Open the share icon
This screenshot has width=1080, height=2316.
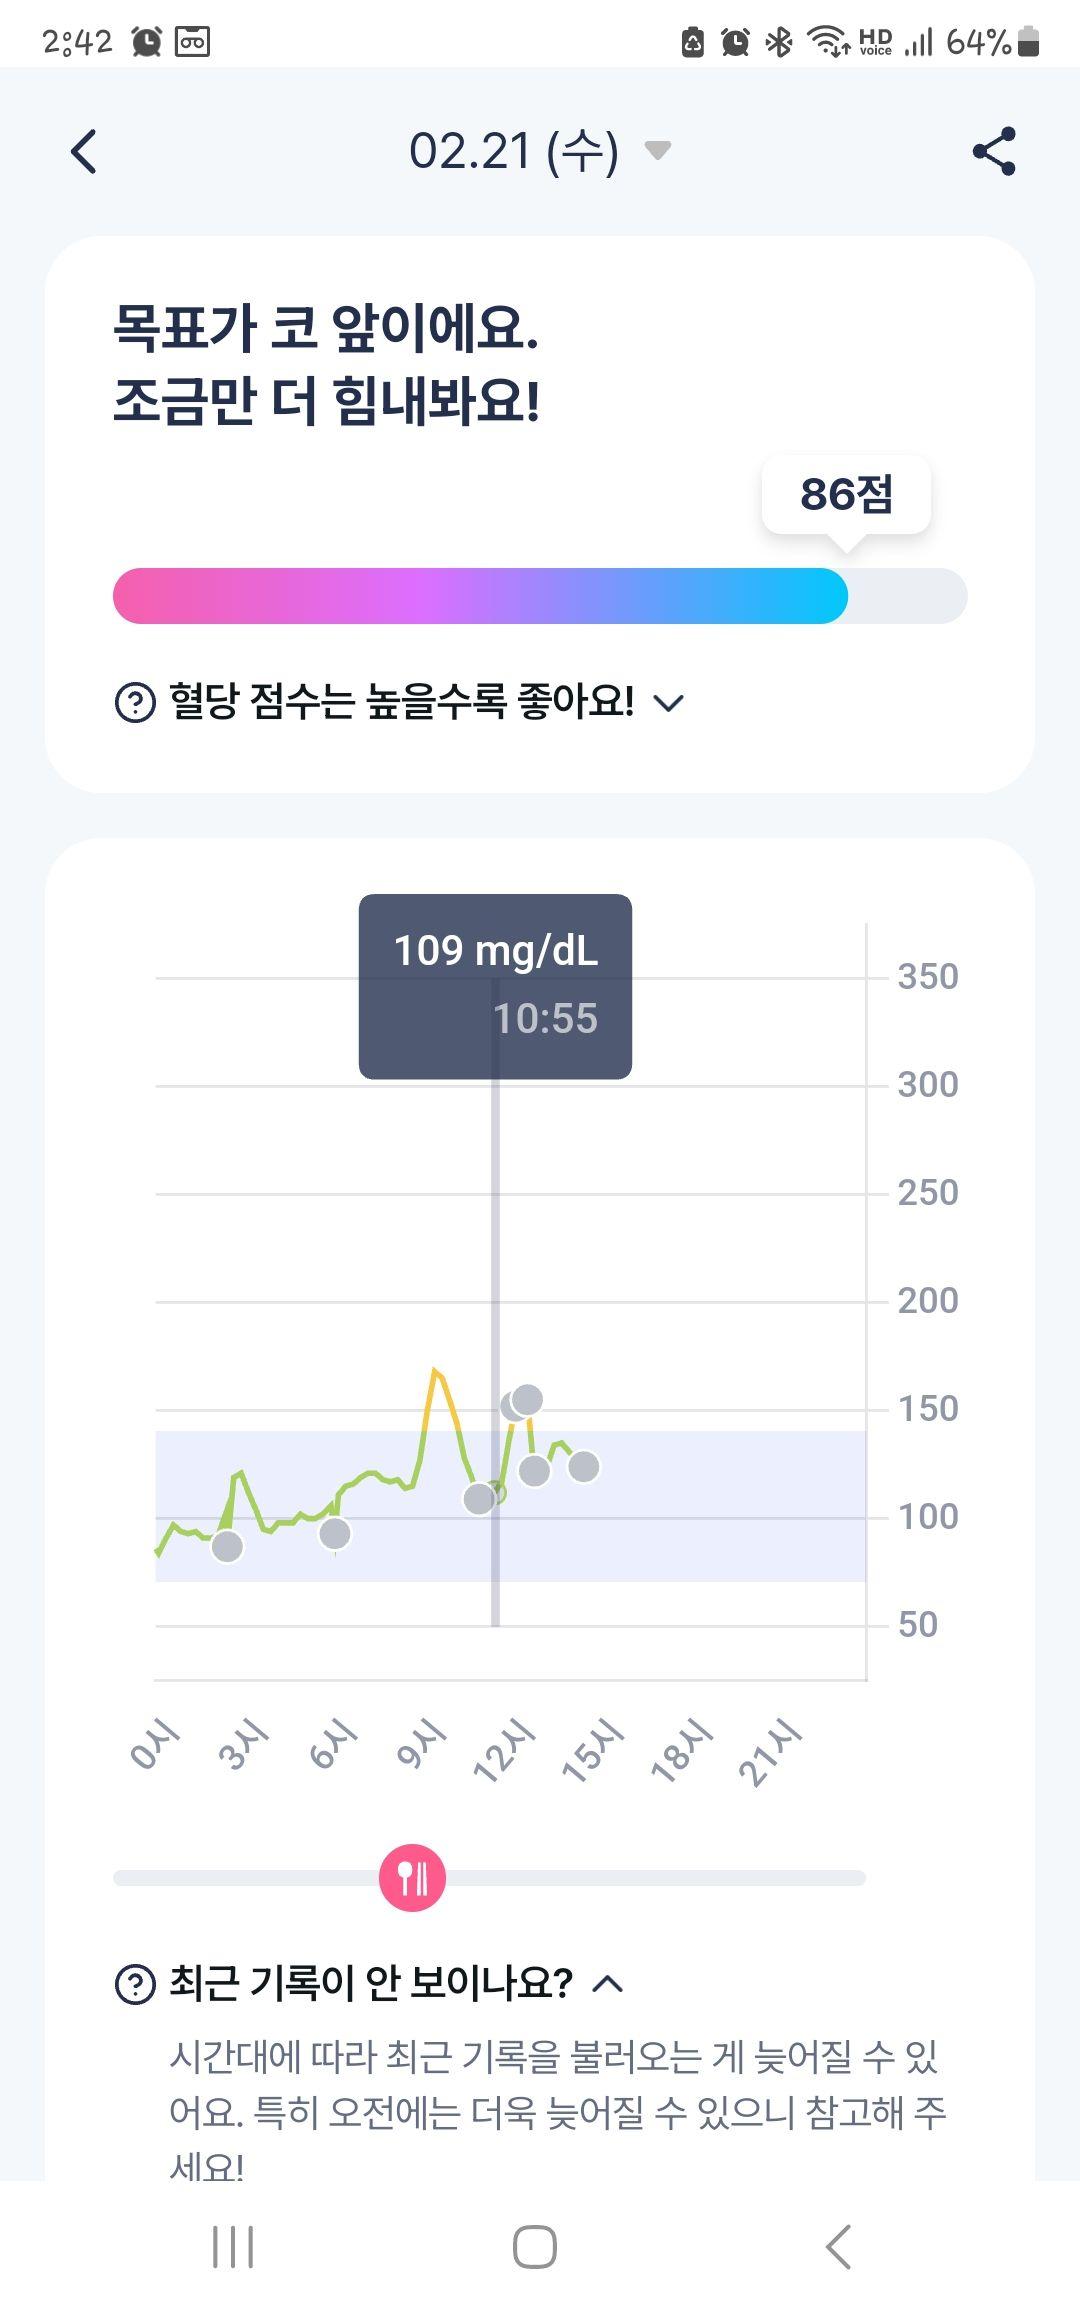[994, 151]
